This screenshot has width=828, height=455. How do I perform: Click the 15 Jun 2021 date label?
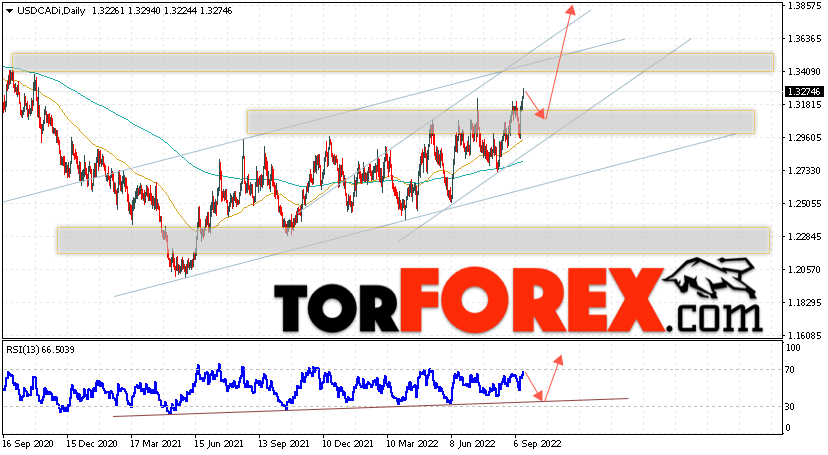point(220,444)
